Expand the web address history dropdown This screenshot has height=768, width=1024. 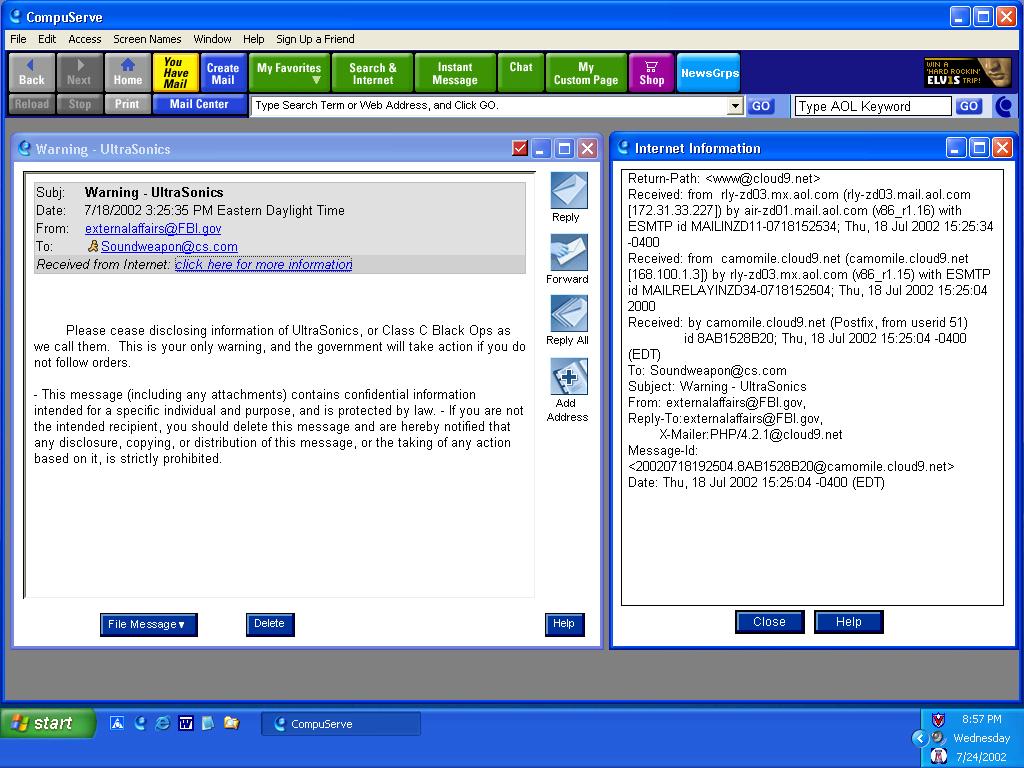pyautogui.click(x=735, y=106)
